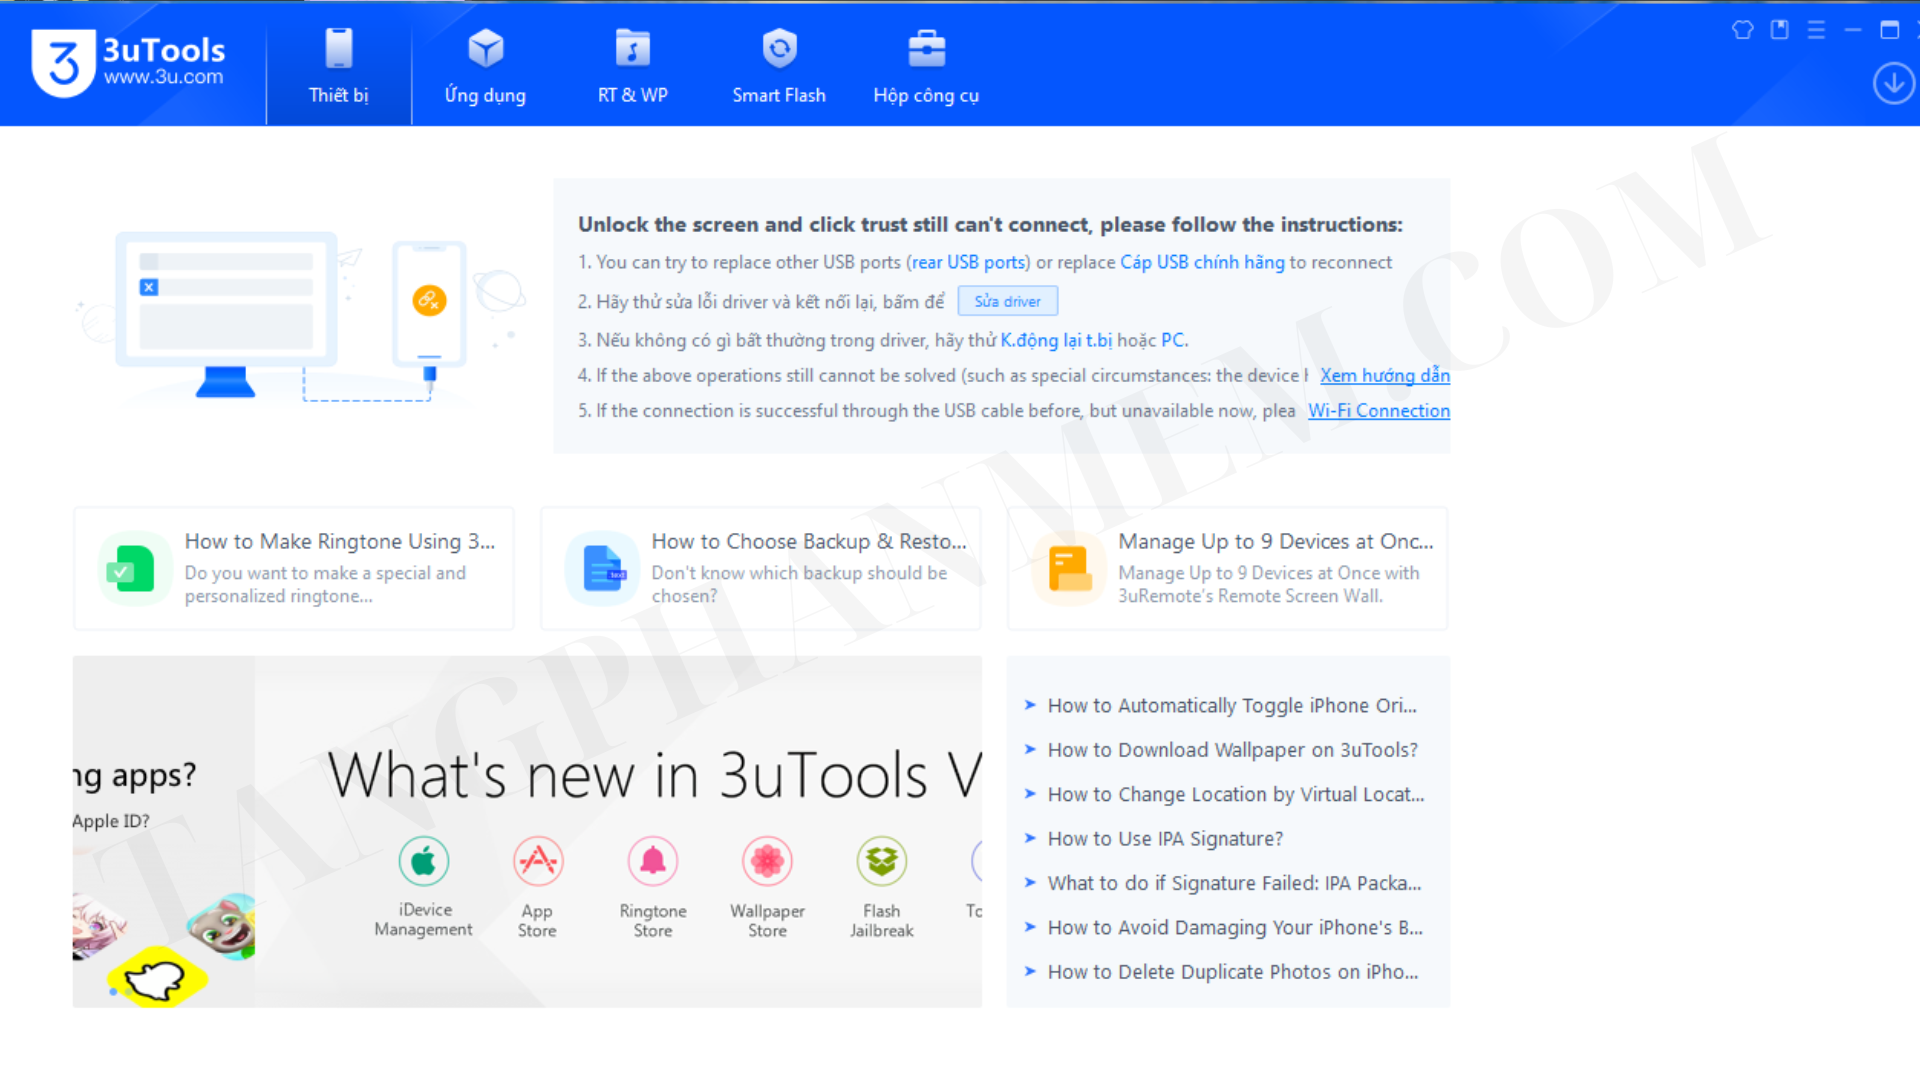Open the Xem hướng dẫn link
Viewport: 1920px width, 1080px height.
pos(1384,375)
